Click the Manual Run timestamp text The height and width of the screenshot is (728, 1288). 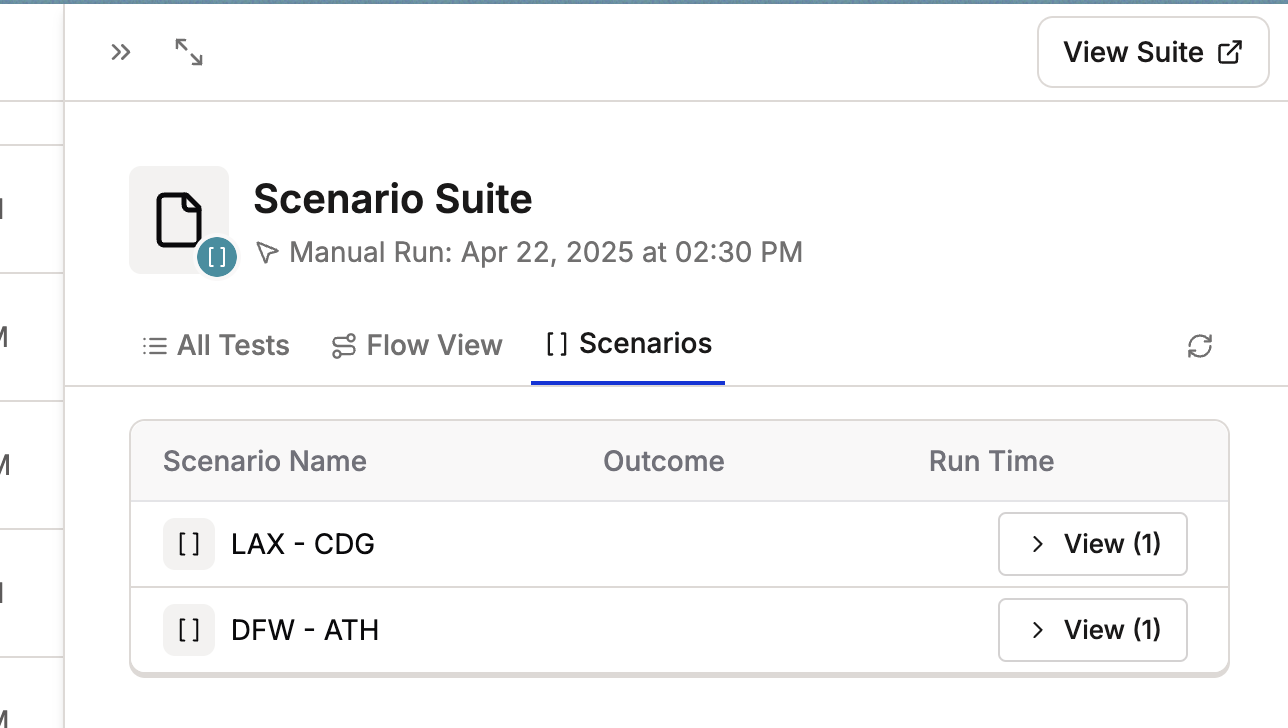coord(546,252)
